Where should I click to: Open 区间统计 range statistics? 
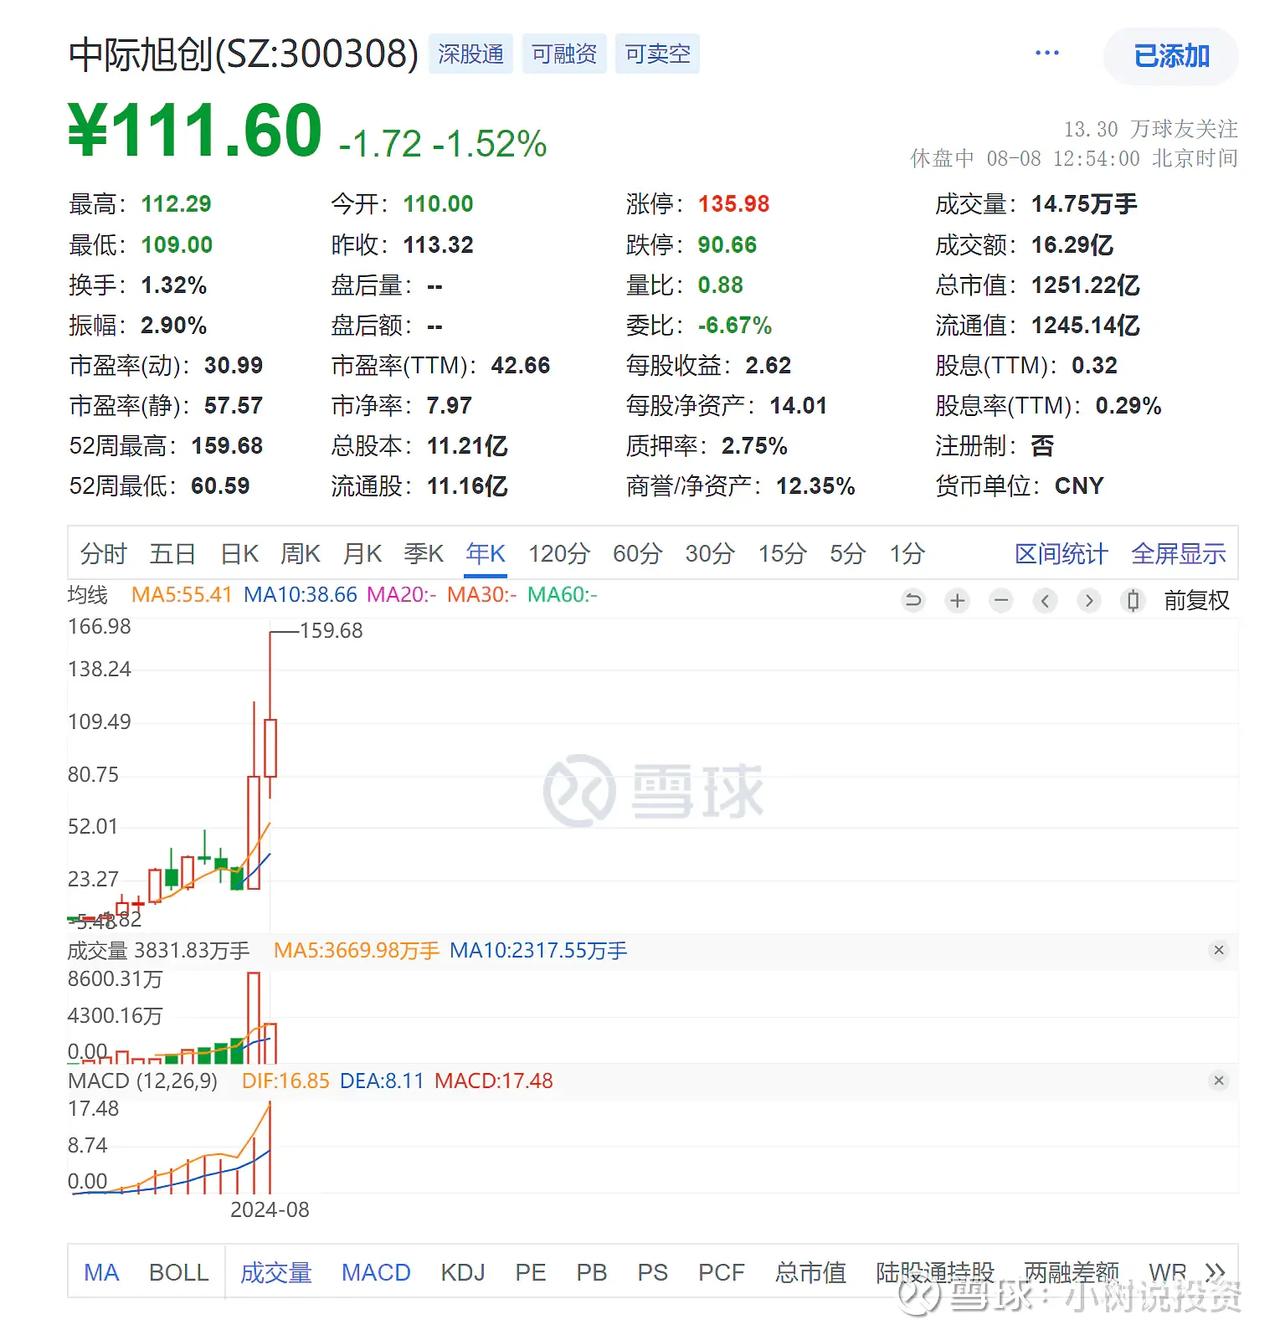point(1061,554)
